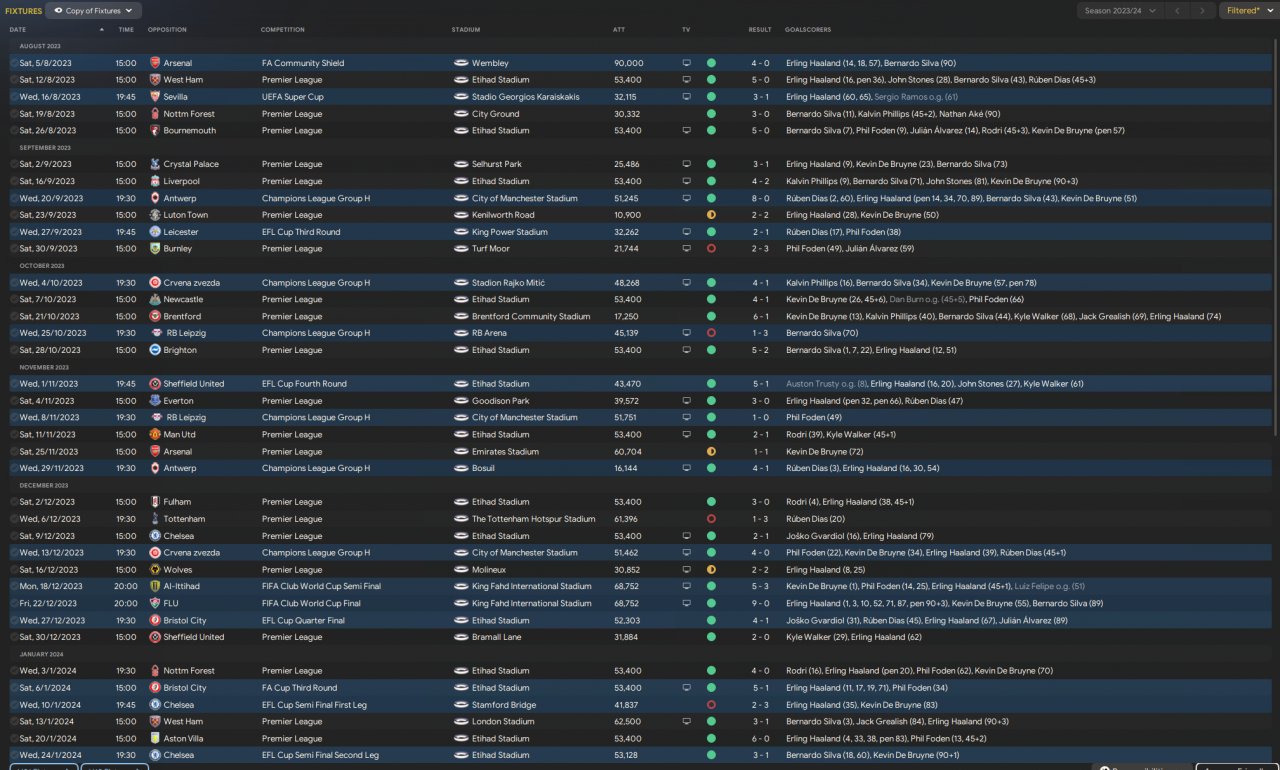Select the row circle for Fri, 22/12/2023
Screen dimensions: 1280x770
[x=14, y=604]
